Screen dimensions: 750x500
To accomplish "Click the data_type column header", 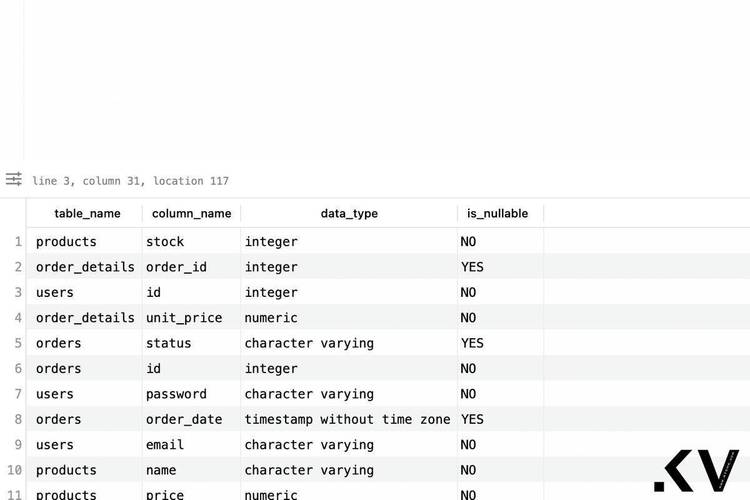I will [349, 213].
